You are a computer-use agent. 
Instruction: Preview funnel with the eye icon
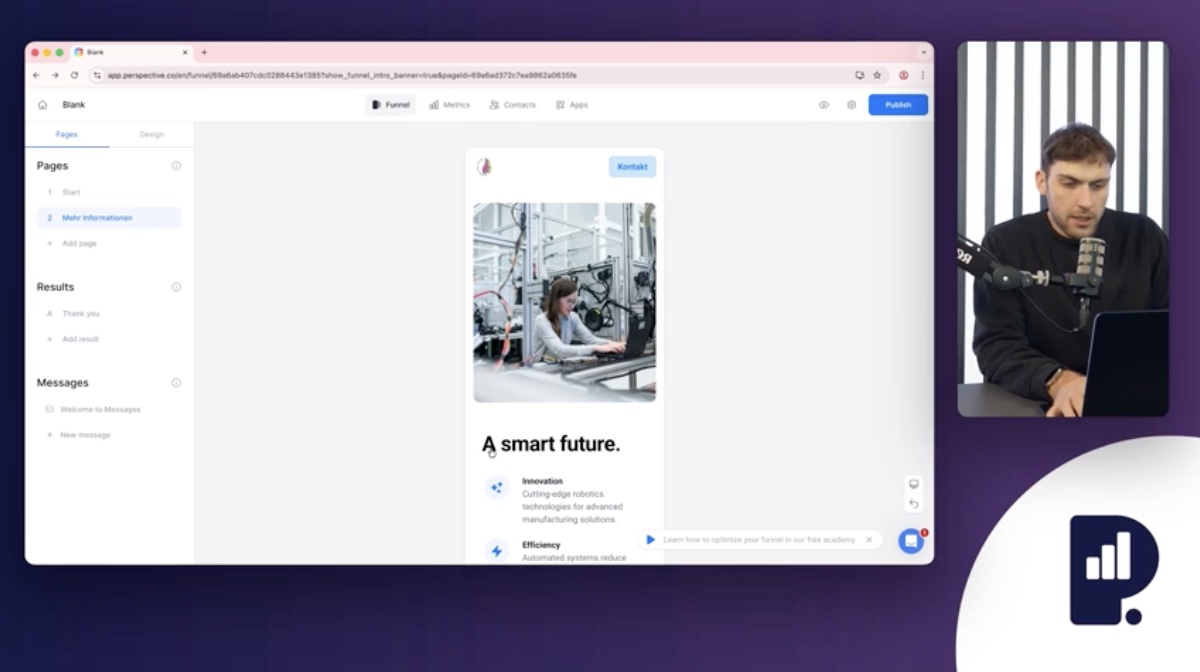(824, 105)
